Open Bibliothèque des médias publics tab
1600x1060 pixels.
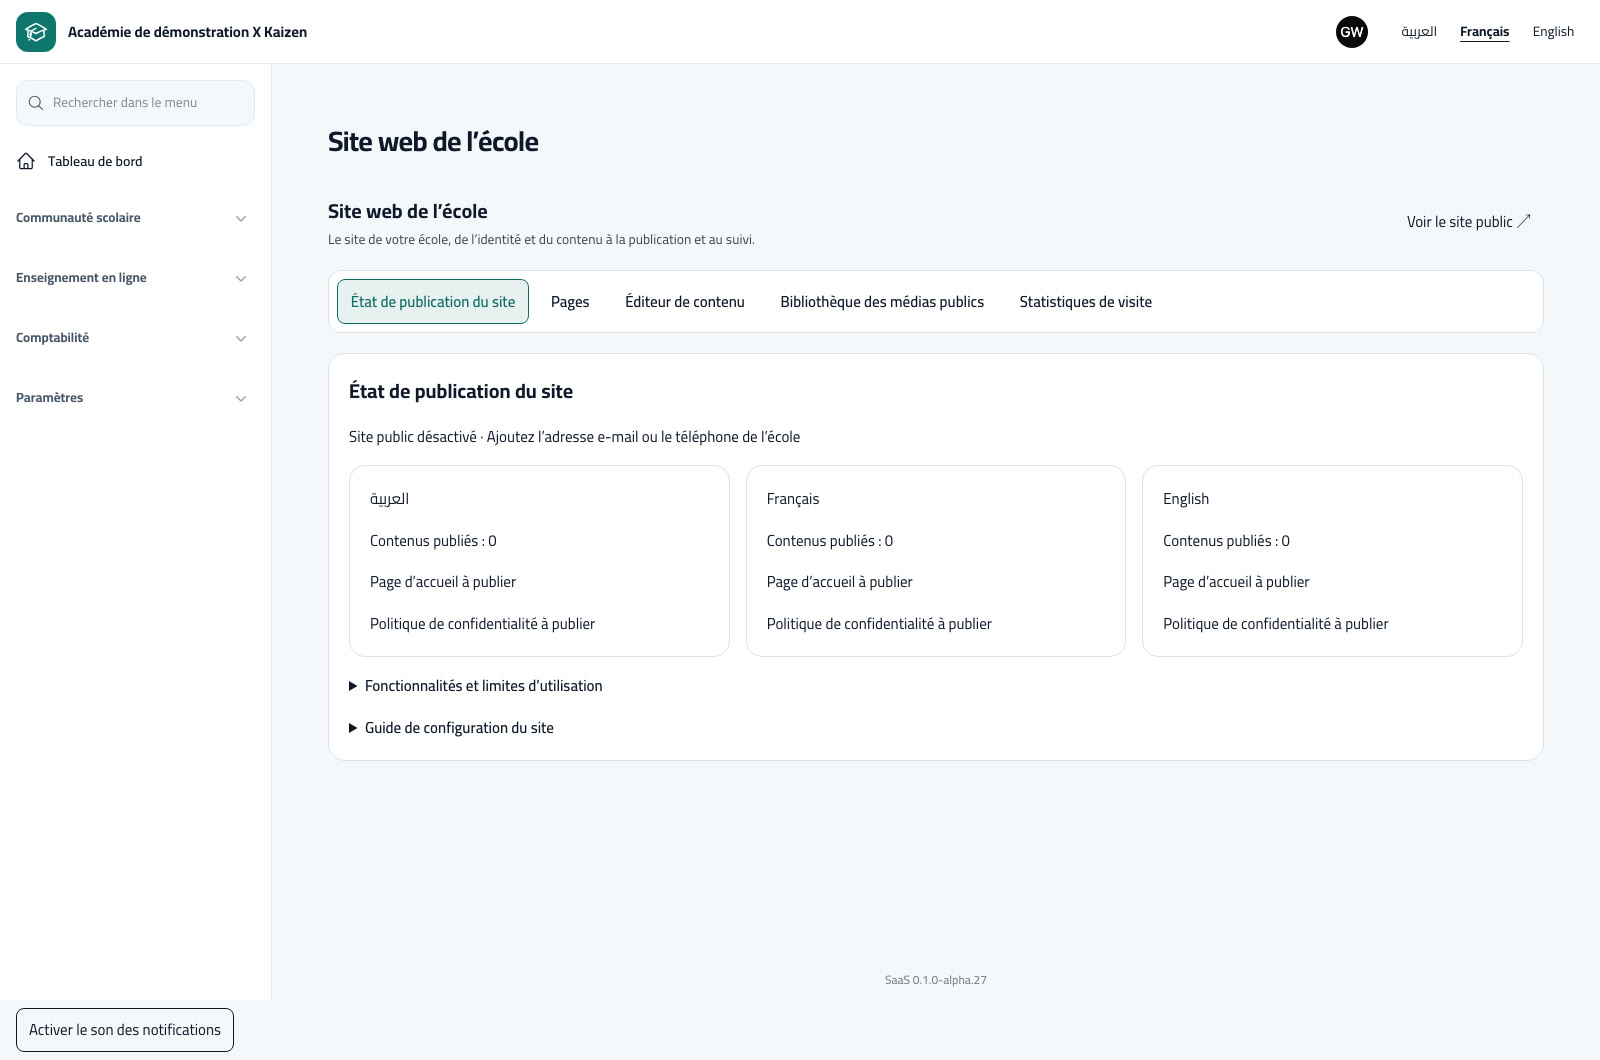[x=882, y=302]
